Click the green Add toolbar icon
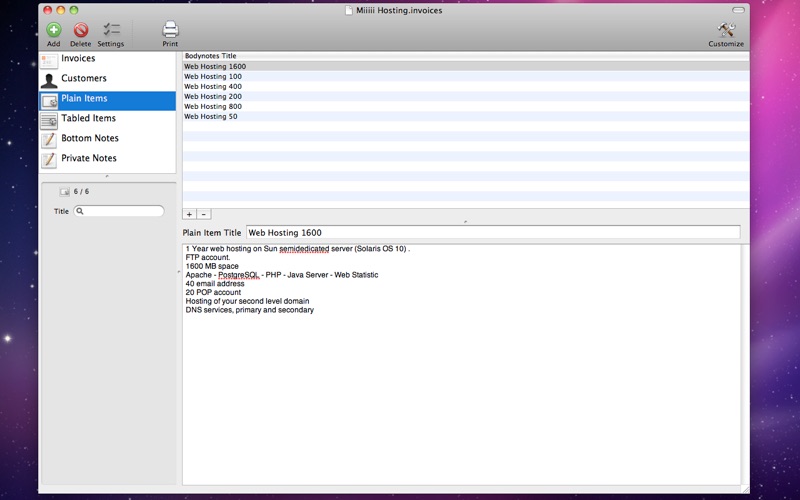 click(53, 30)
